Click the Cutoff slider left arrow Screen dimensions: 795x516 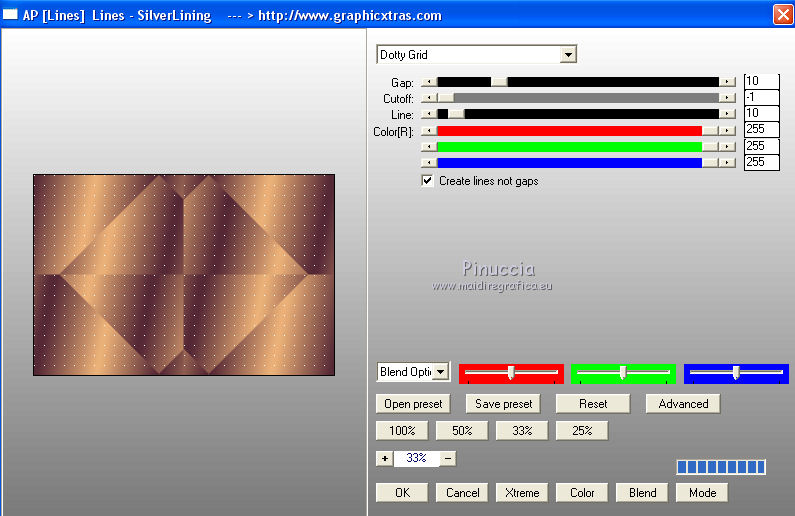click(429, 98)
